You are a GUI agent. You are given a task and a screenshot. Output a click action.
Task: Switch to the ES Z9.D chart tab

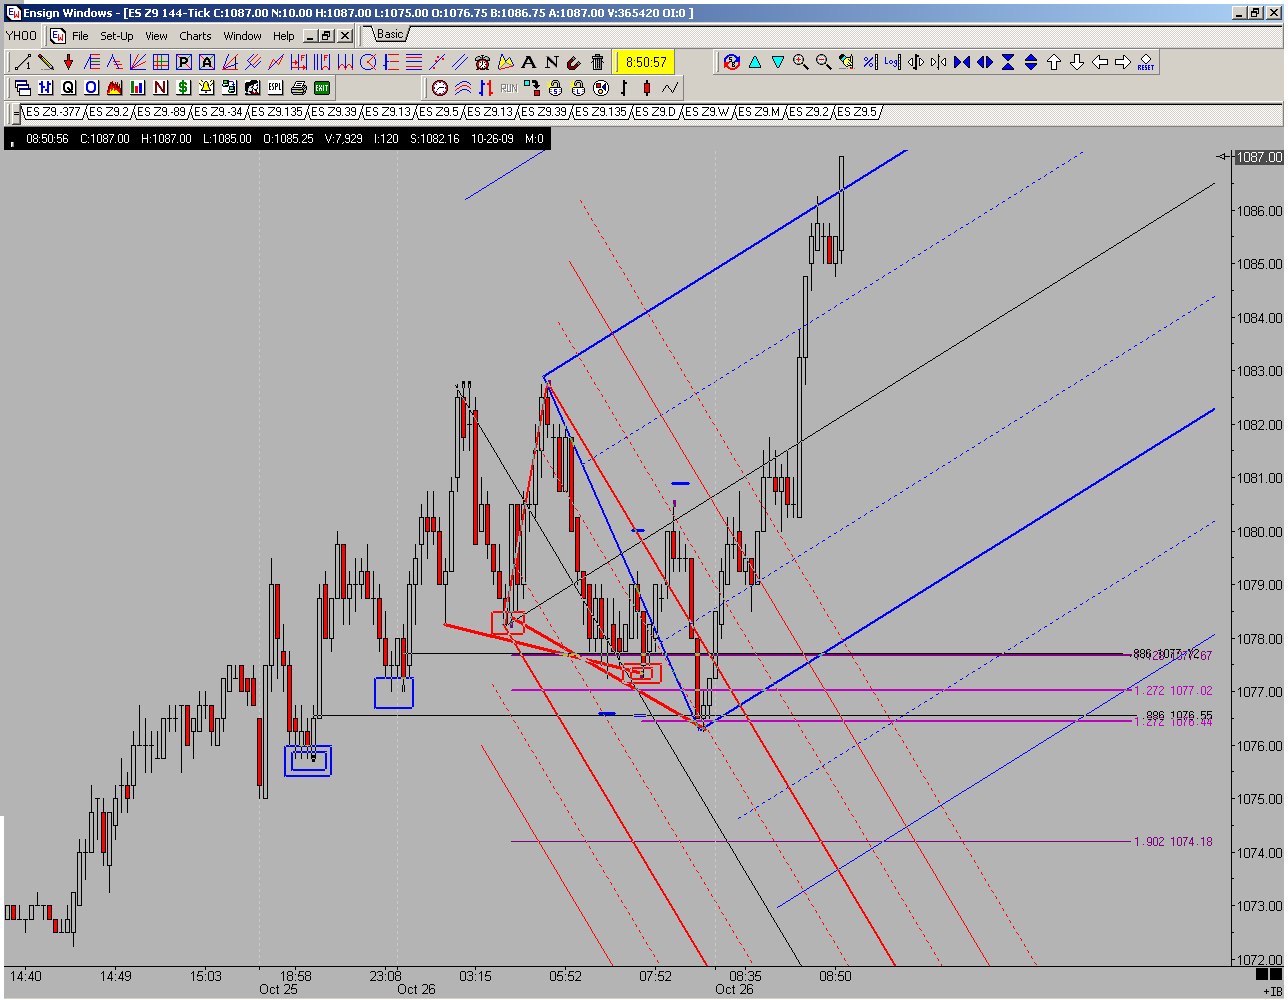coord(657,112)
